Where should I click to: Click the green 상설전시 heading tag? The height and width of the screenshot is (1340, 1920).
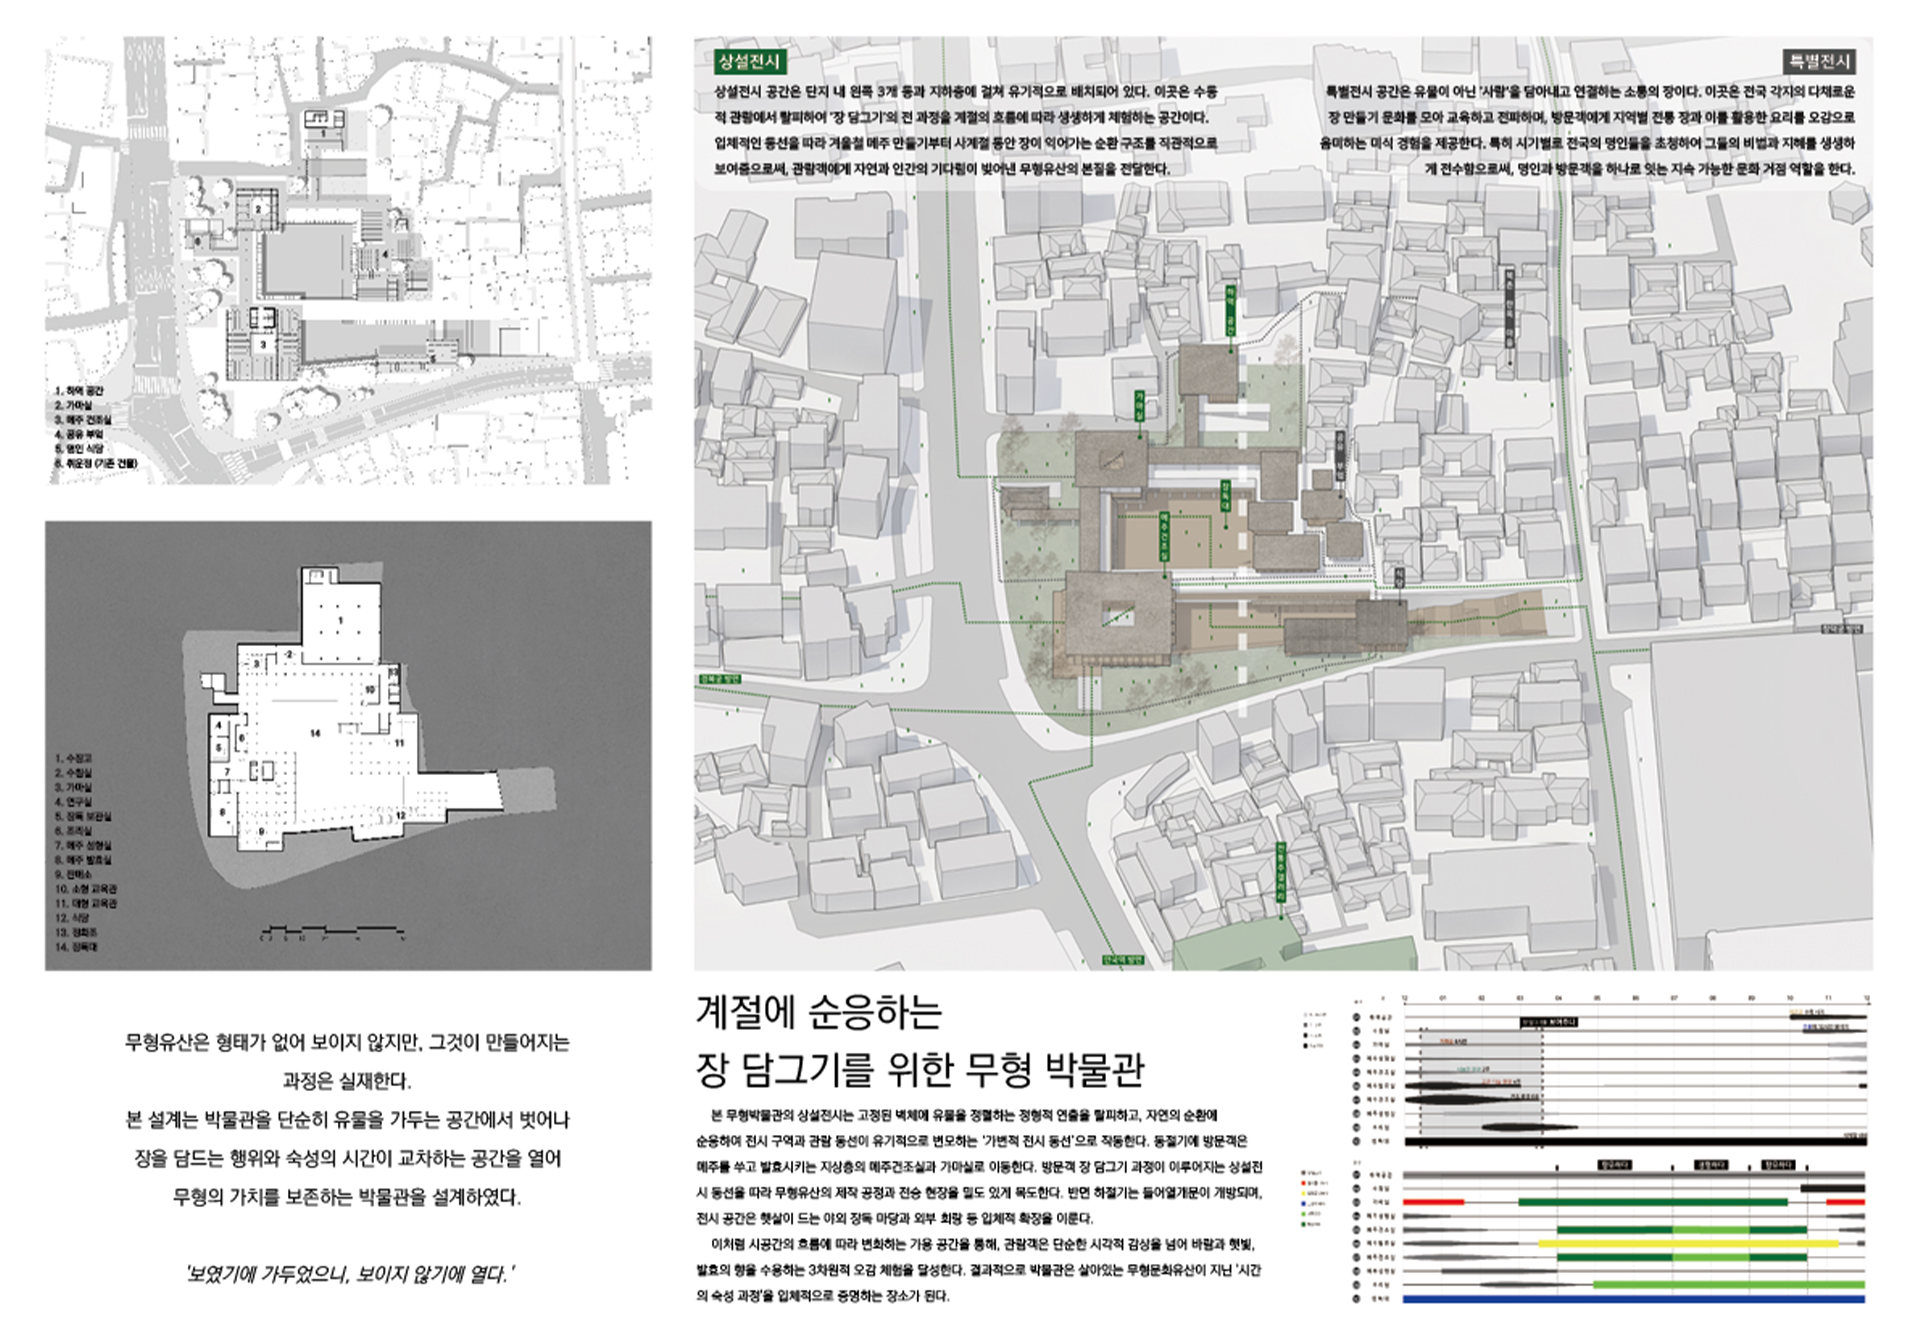click(750, 62)
